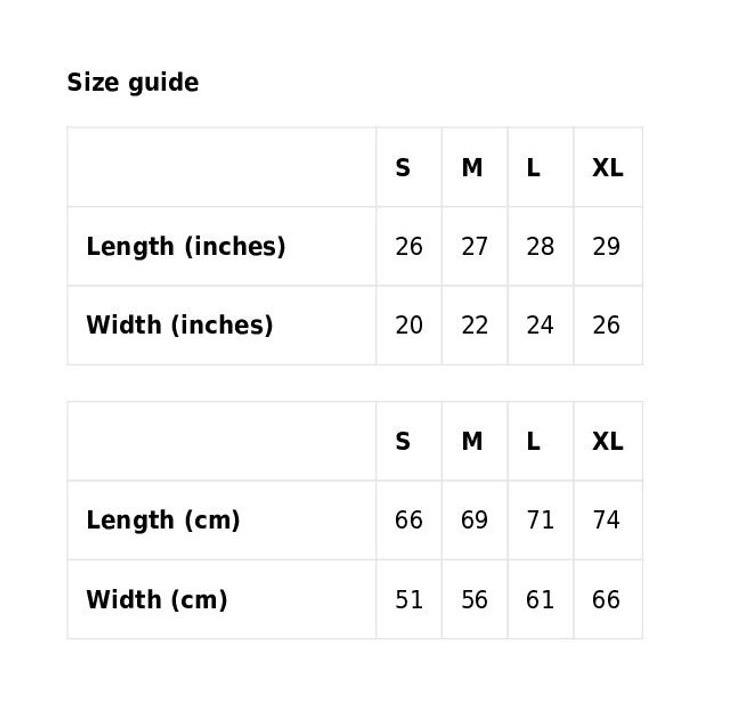This screenshot has width=740, height=716.
Task: Click the medium width value 22 inches
Action: pos(474,325)
